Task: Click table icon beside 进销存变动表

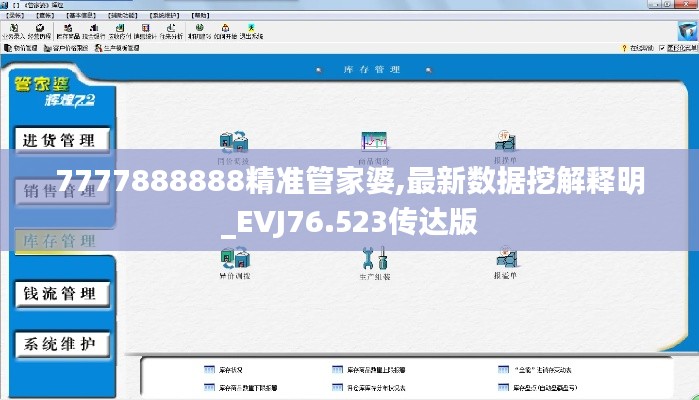Action: coord(503,370)
